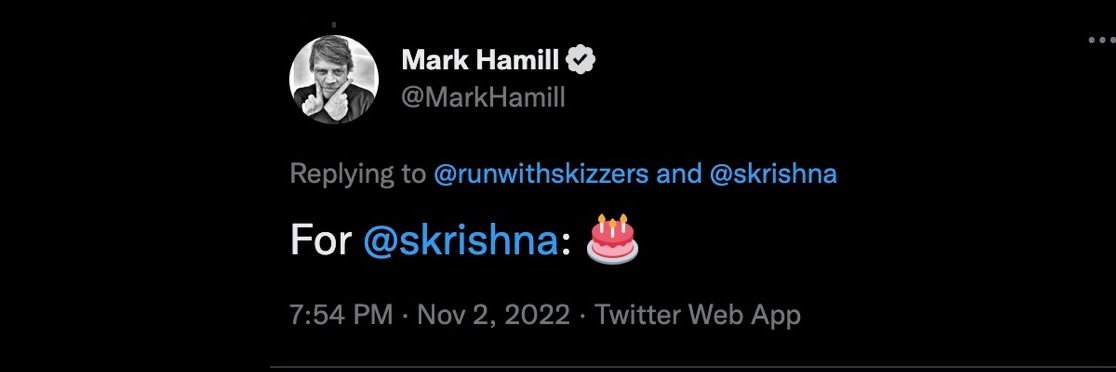1116x372 pixels.
Task: Click the word 'For' in the tweet
Action: click(321, 241)
